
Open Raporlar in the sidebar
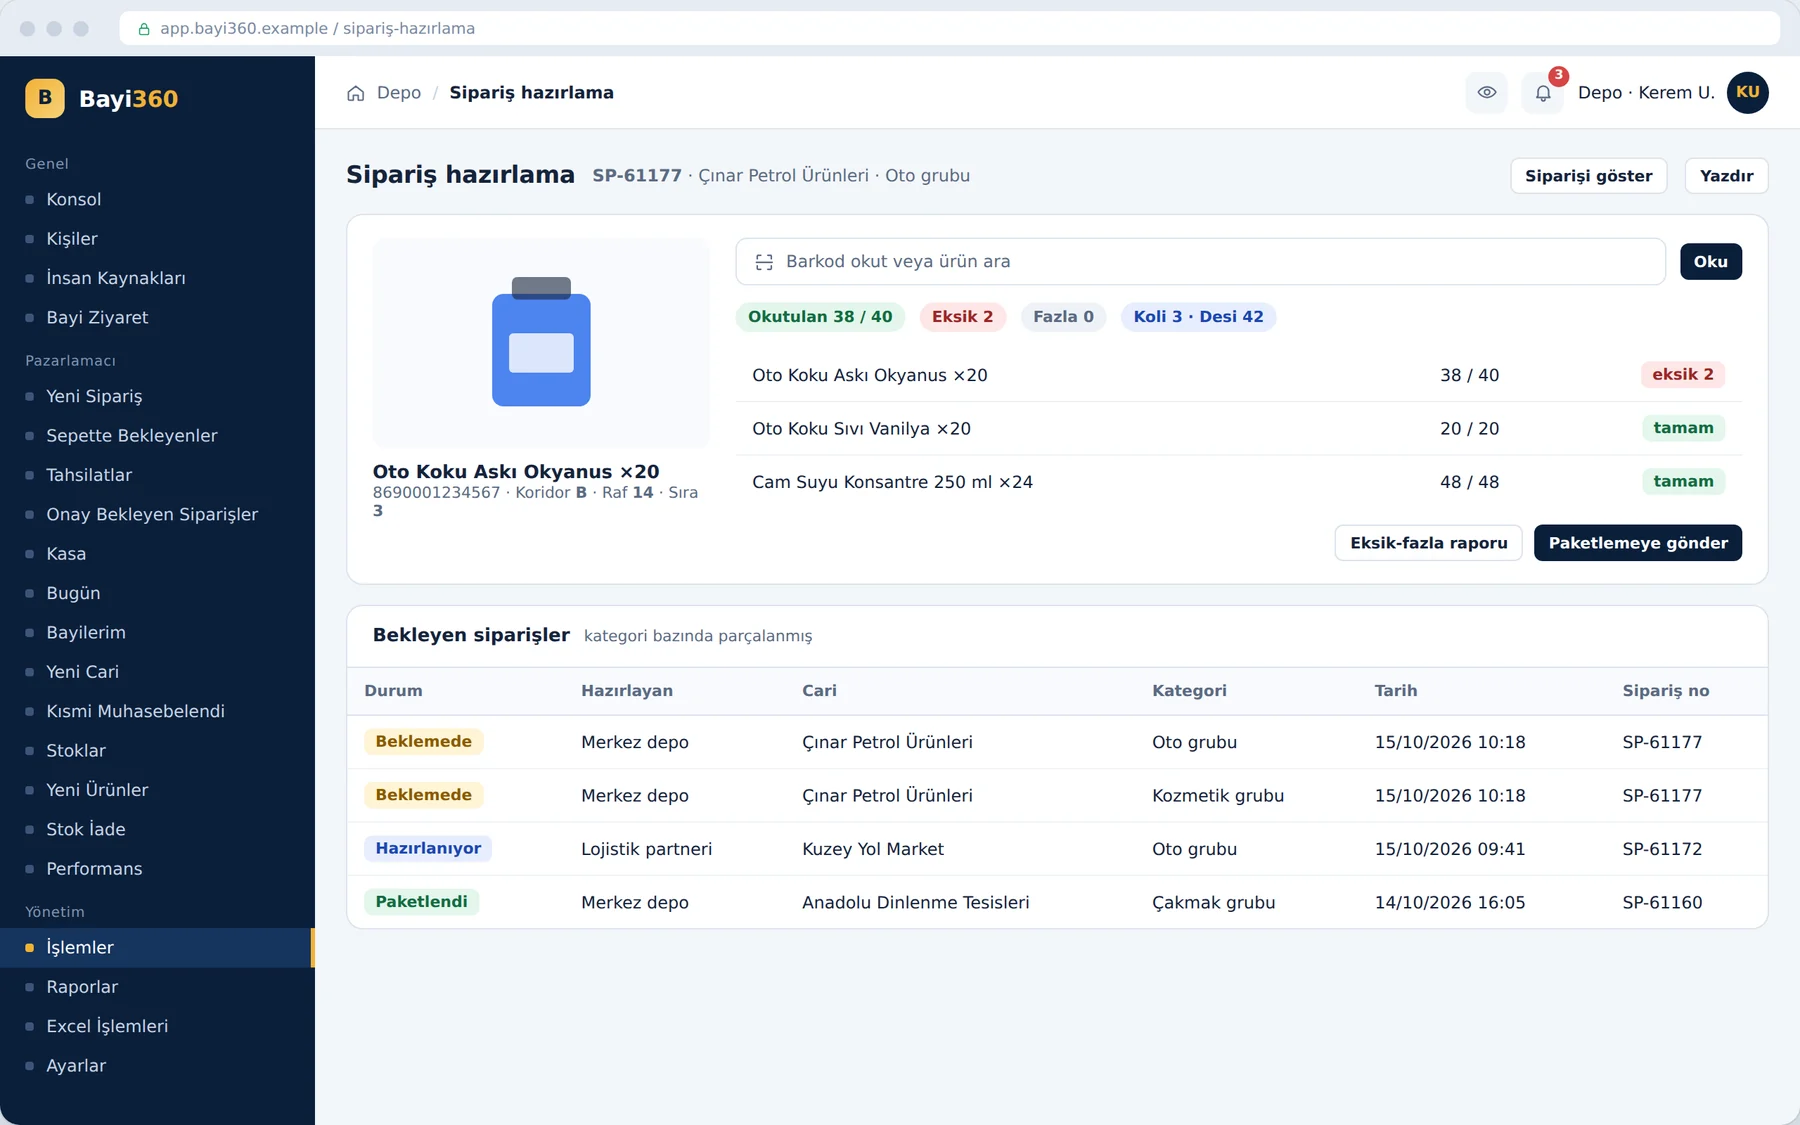coord(157,987)
